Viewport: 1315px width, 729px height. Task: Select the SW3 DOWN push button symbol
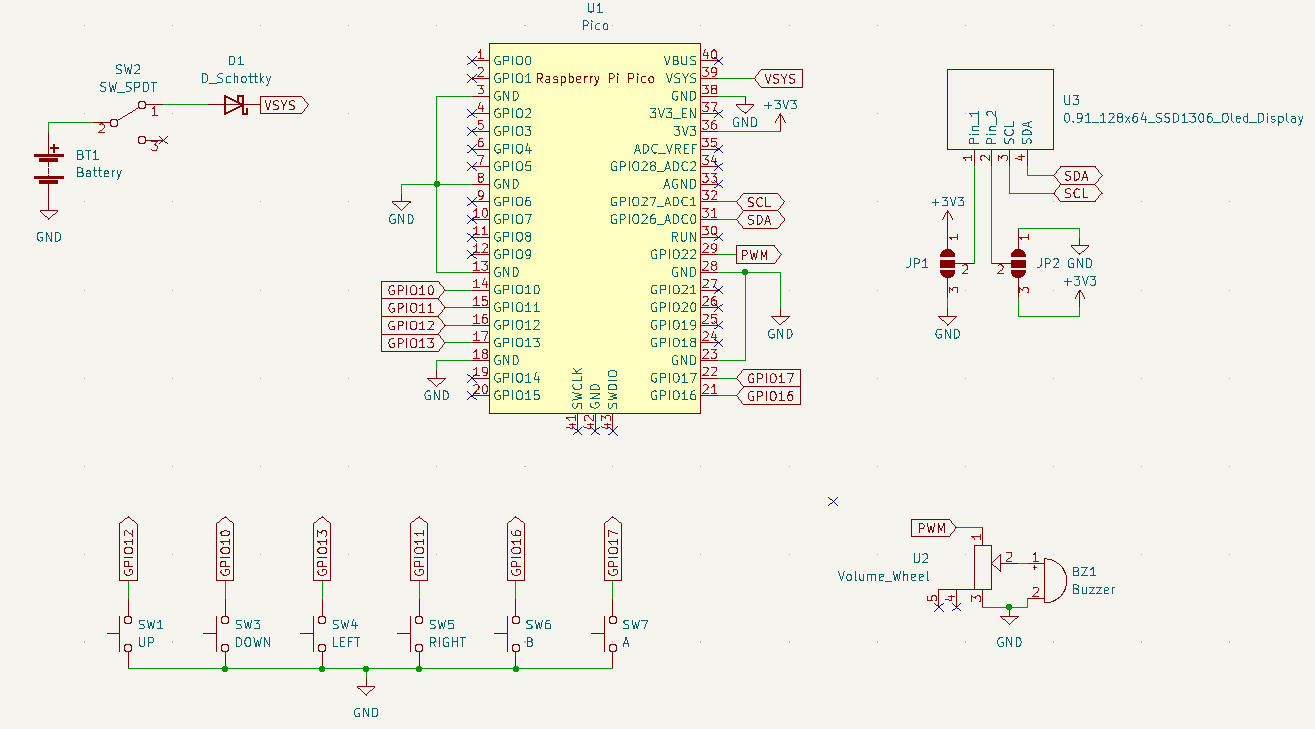(x=221, y=632)
